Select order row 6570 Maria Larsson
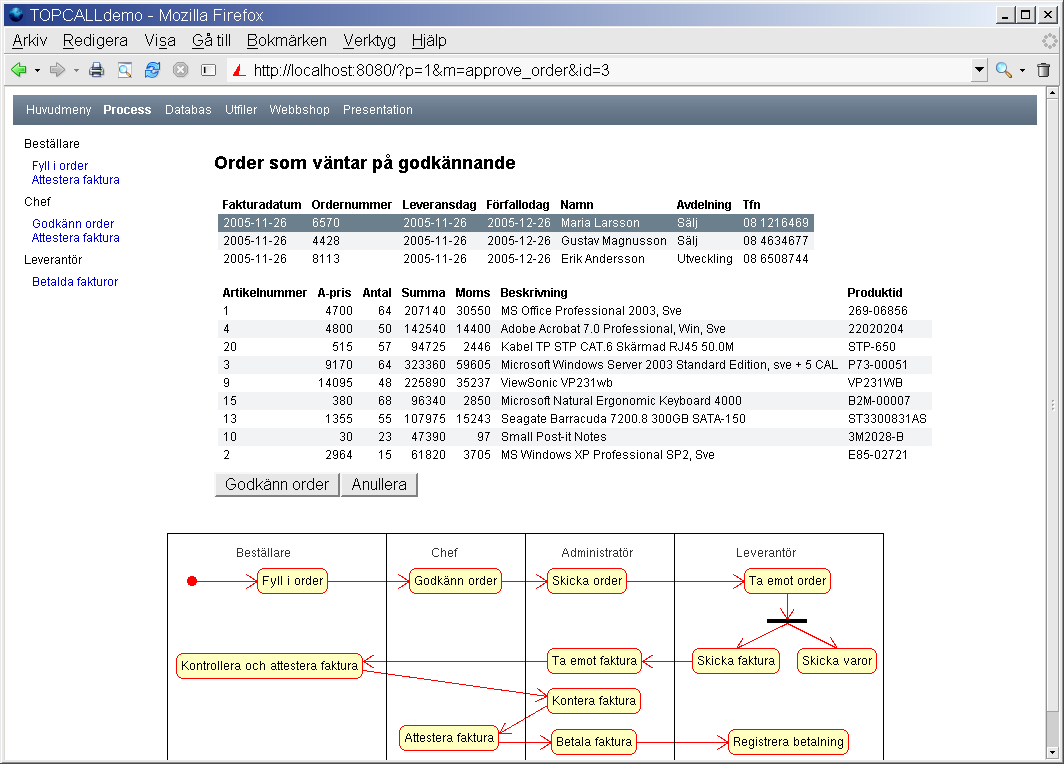This screenshot has width=1064, height=764. (516, 223)
